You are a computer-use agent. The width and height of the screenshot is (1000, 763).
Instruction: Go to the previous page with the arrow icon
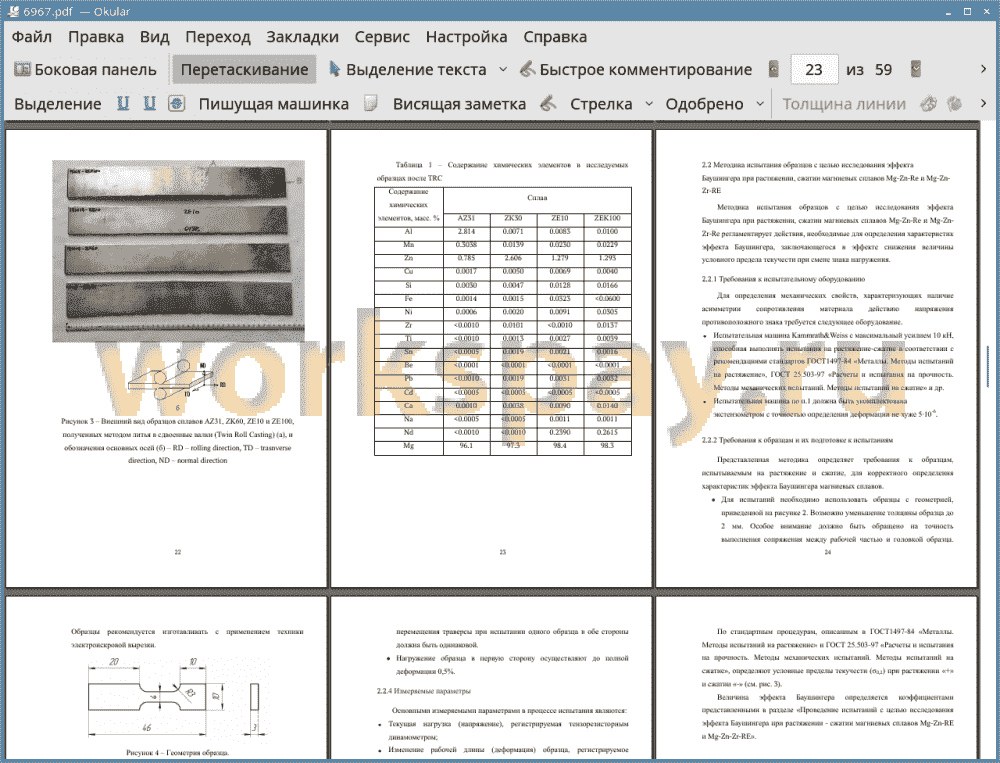(774, 69)
